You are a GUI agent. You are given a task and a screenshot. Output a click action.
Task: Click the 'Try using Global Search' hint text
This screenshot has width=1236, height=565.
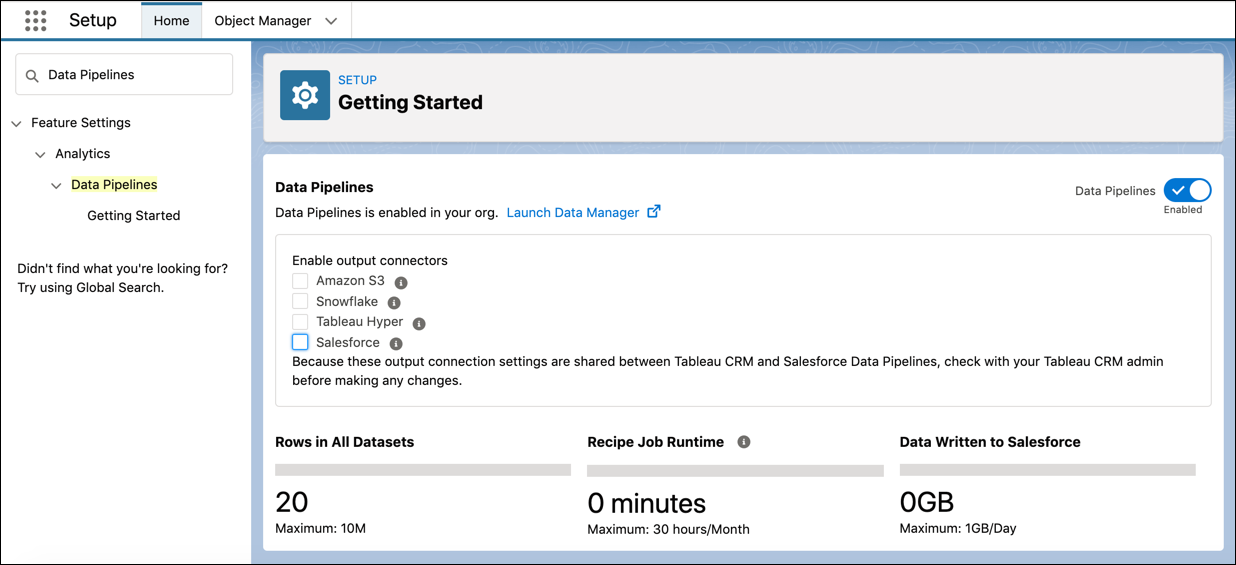(90, 287)
